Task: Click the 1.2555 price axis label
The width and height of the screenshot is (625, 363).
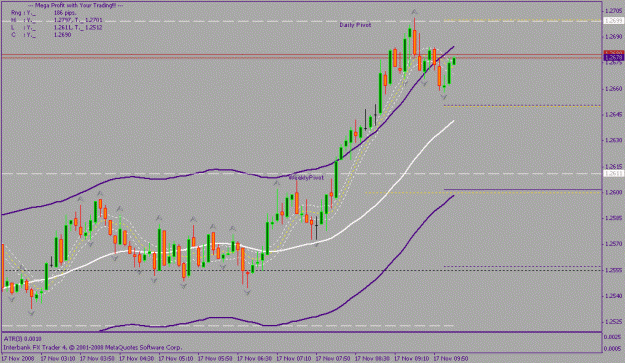Action: 613,270
